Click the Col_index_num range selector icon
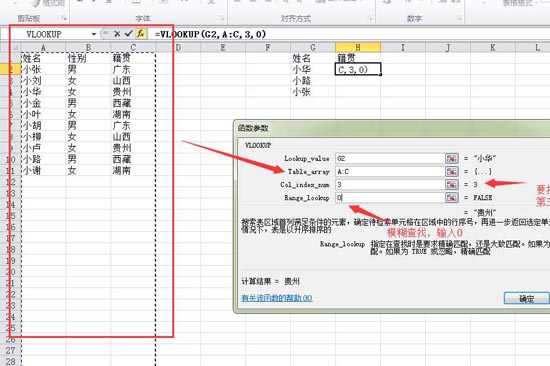The width and height of the screenshot is (550, 366). click(x=452, y=185)
